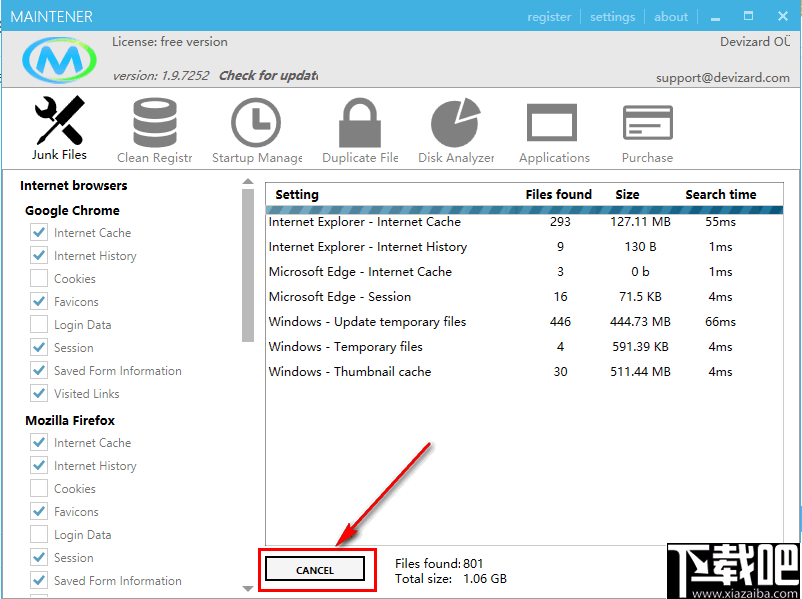Open the settings menu item
Image resolution: width=802 pixels, height=599 pixels.
coord(612,17)
